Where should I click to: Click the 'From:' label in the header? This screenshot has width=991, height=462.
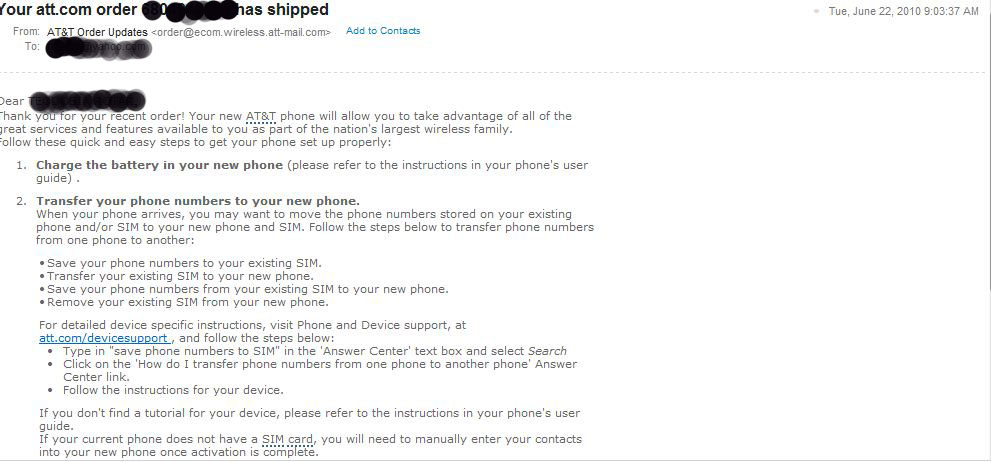(x=26, y=32)
